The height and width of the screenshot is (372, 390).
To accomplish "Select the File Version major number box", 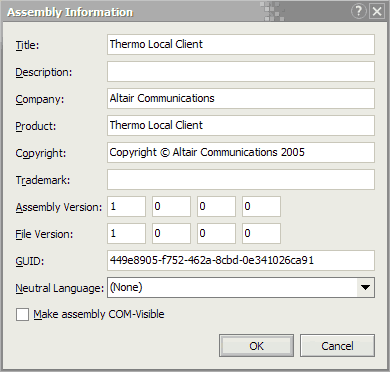I will click(126, 234).
